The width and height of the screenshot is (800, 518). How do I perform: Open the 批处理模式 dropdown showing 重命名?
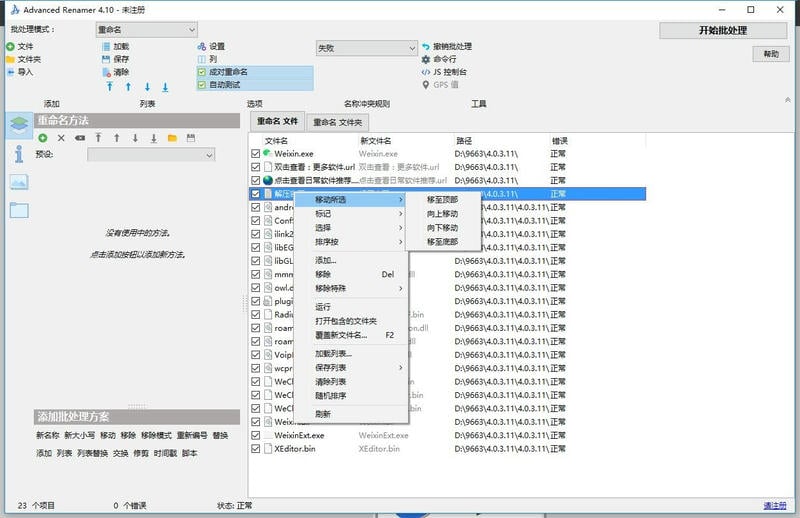(146, 30)
